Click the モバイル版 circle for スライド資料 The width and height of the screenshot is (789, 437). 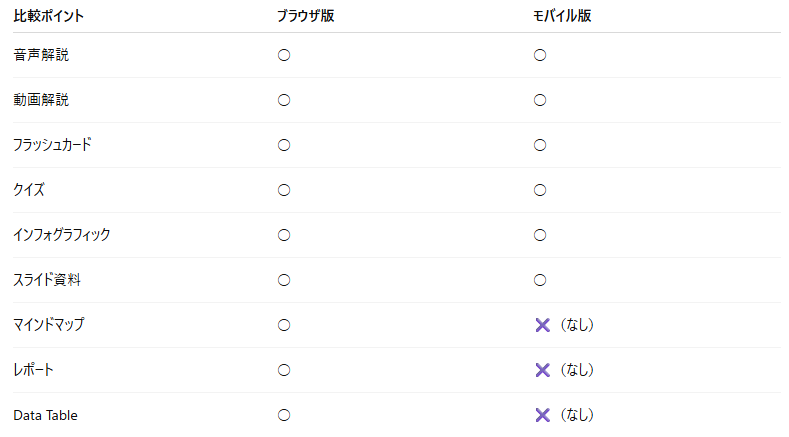point(540,280)
